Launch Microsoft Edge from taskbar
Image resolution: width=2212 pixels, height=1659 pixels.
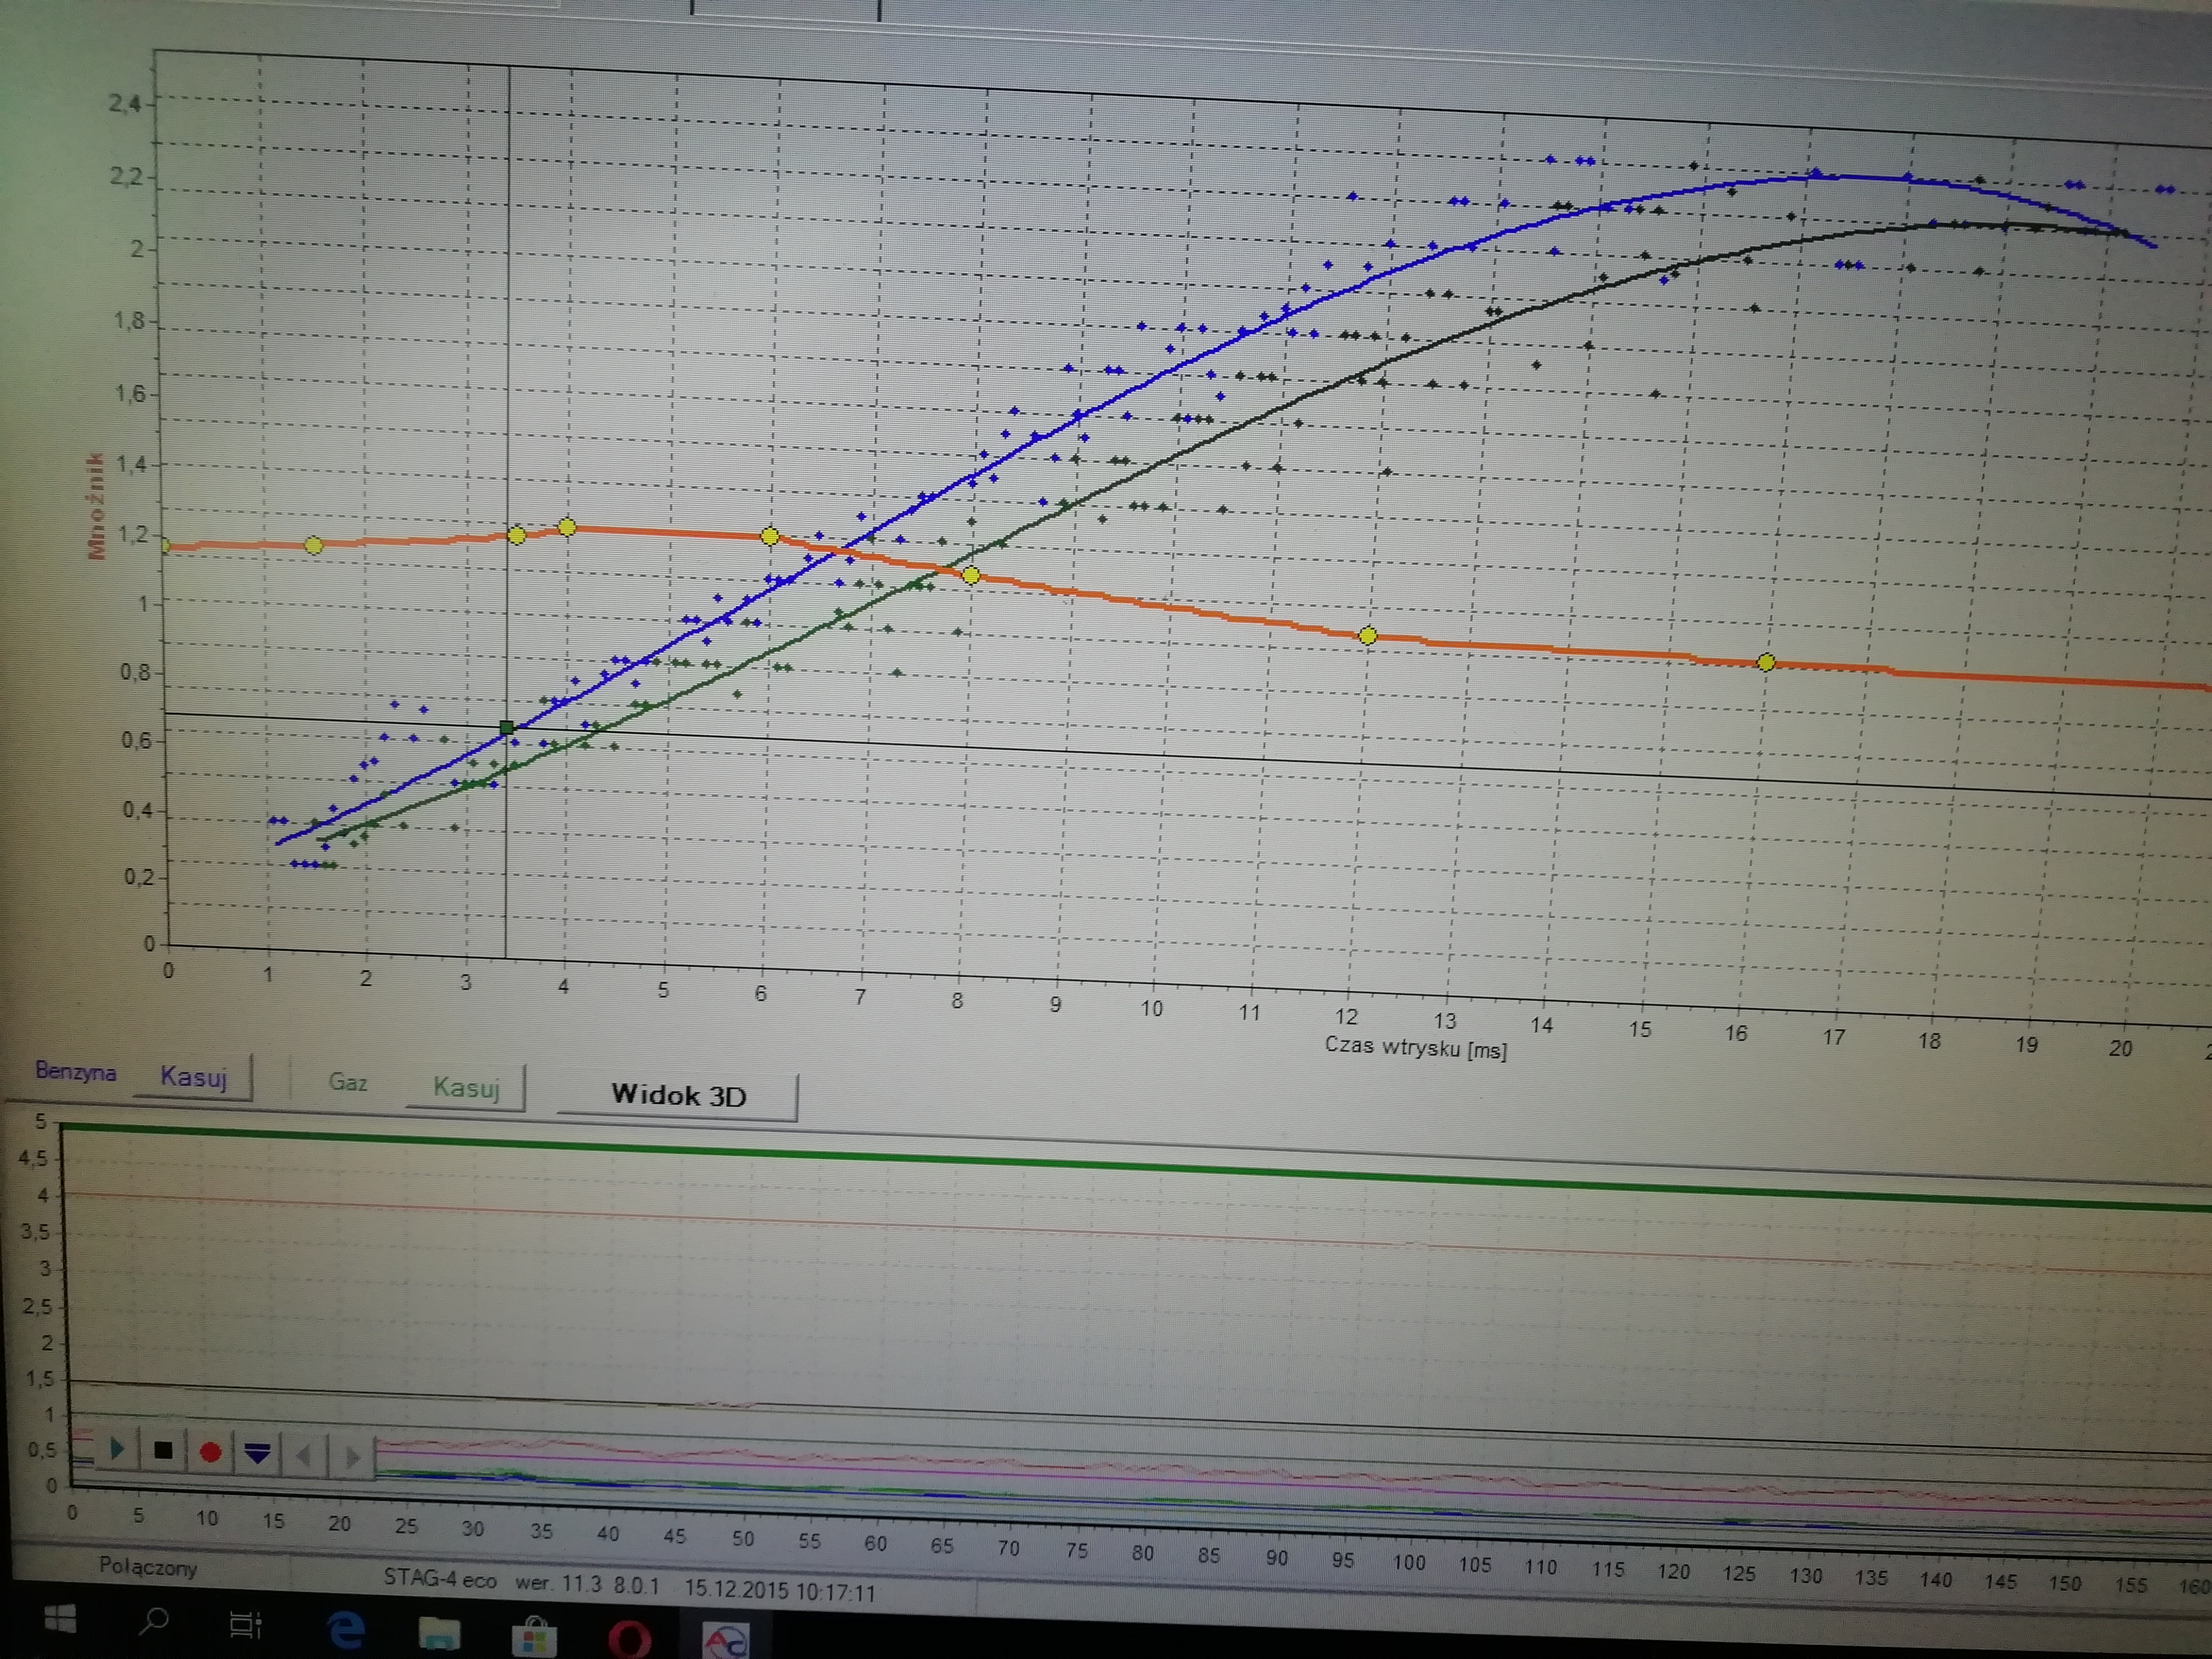click(x=346, y=1631)
